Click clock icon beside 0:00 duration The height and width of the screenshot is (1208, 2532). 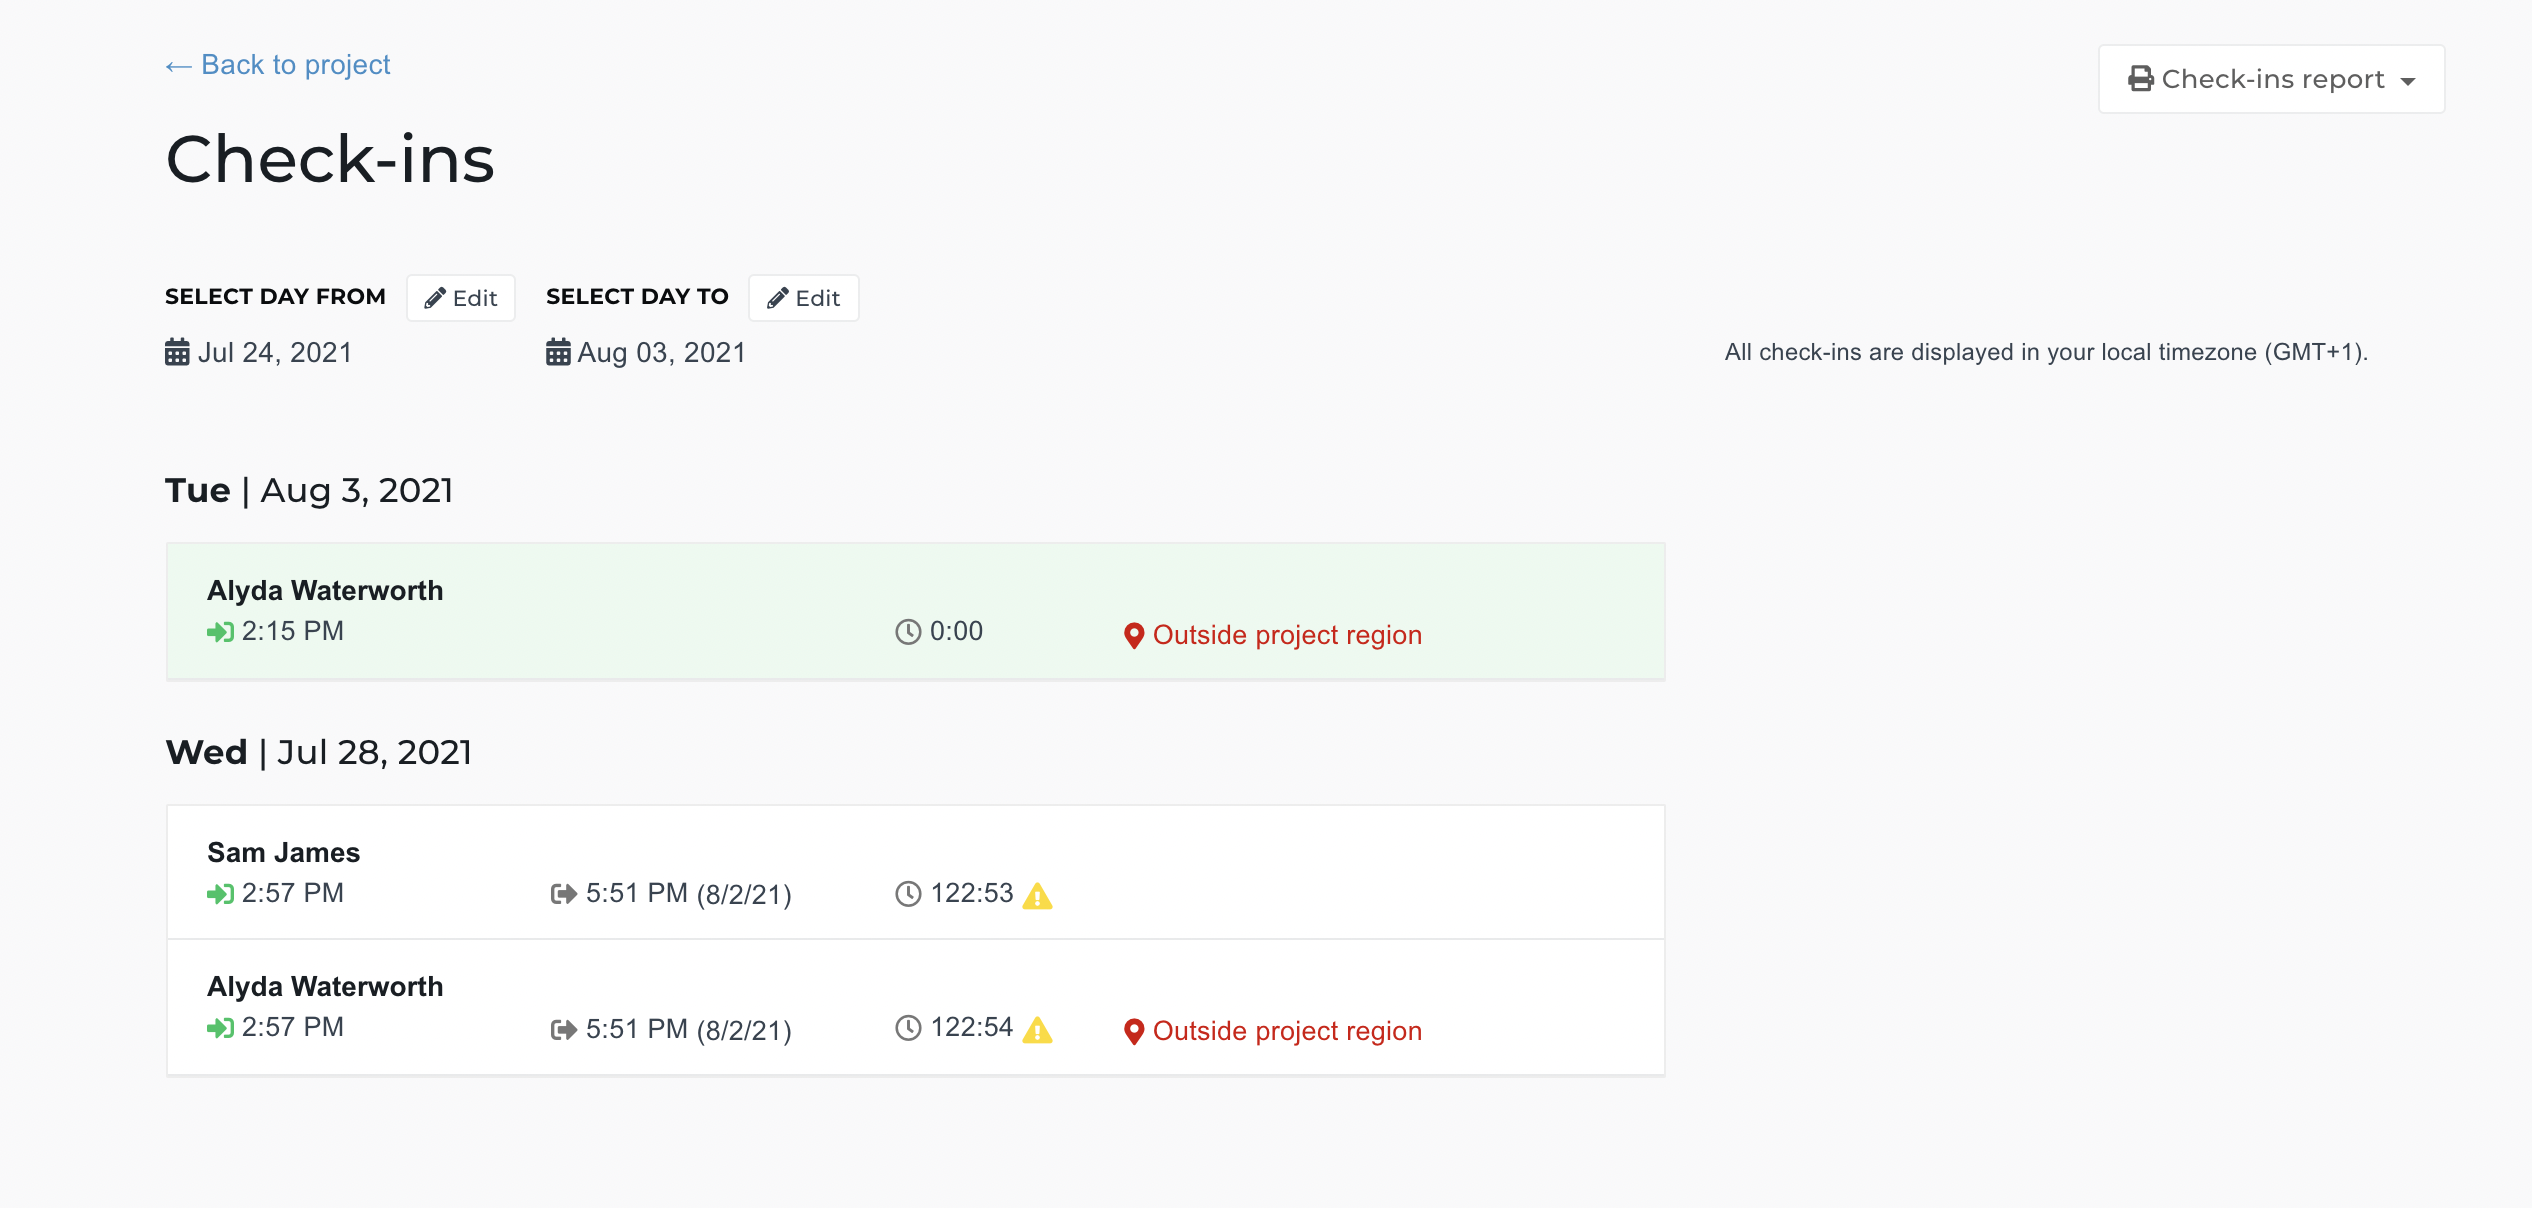click(x=908, y=632)
